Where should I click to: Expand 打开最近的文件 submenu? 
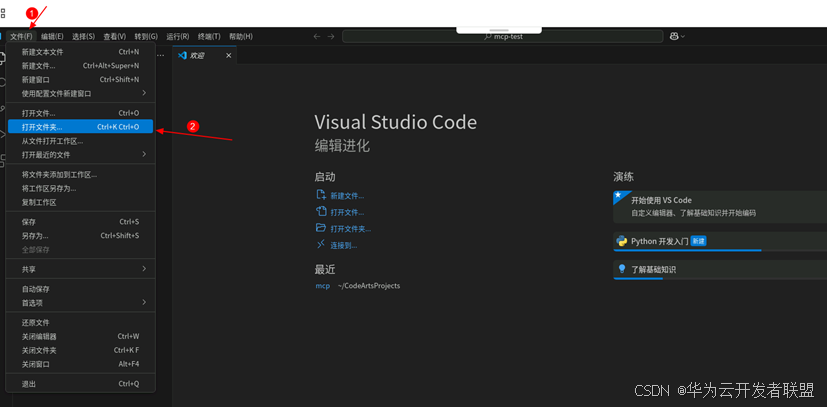80,154
